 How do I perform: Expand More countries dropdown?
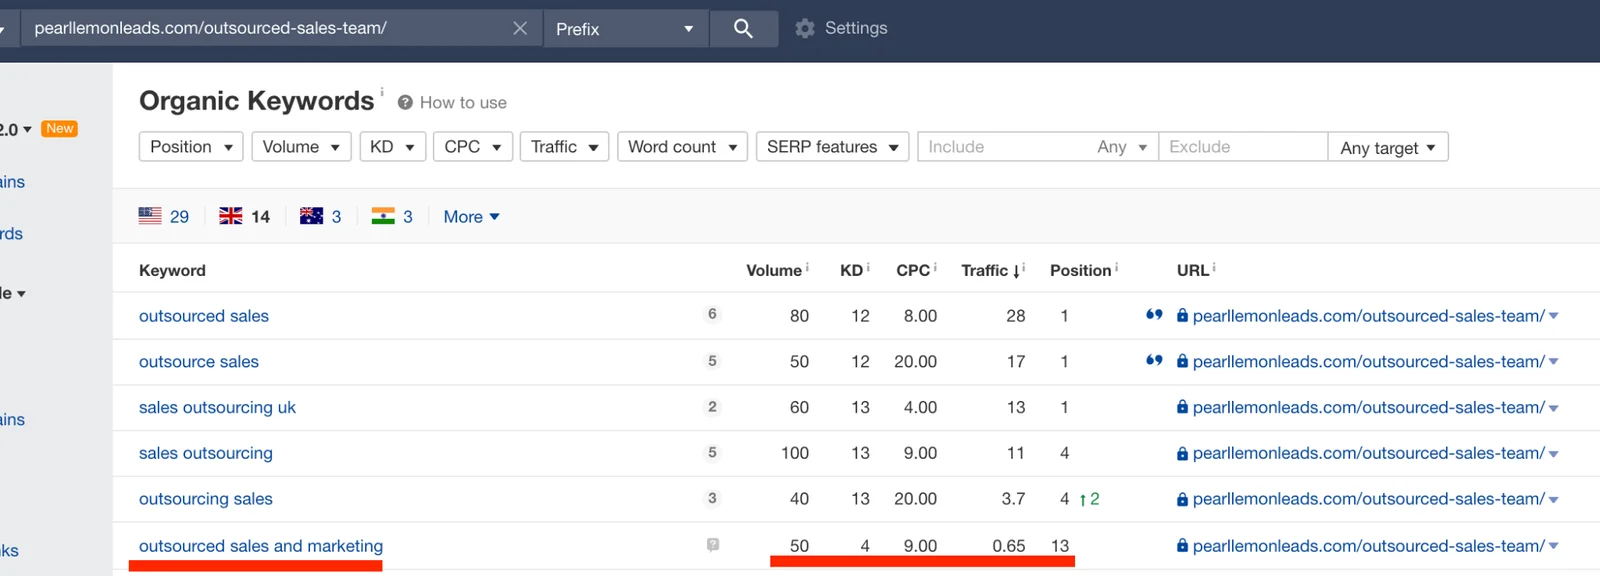coord(471,217)
